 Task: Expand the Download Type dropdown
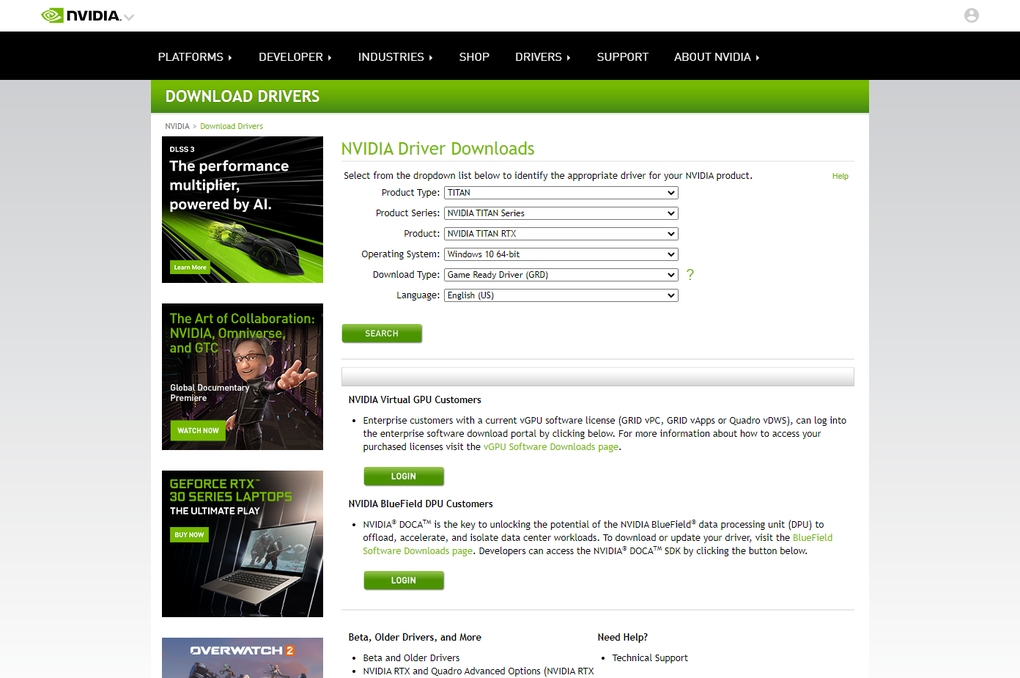pos(561,274)
